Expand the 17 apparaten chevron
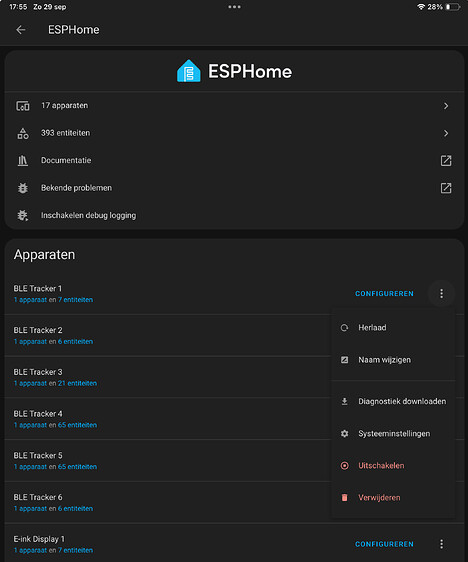The width and height of the screenshot is (468, 562). 446,106
